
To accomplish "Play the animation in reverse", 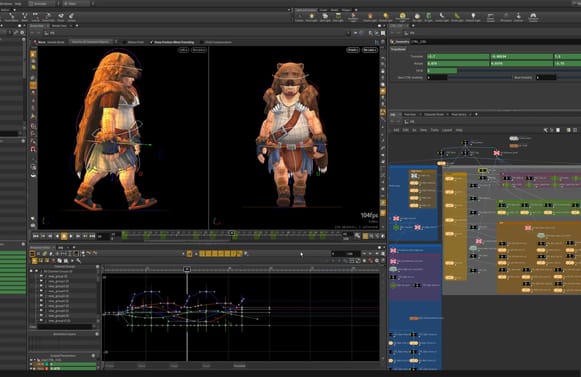I will (x=57, y=236).
